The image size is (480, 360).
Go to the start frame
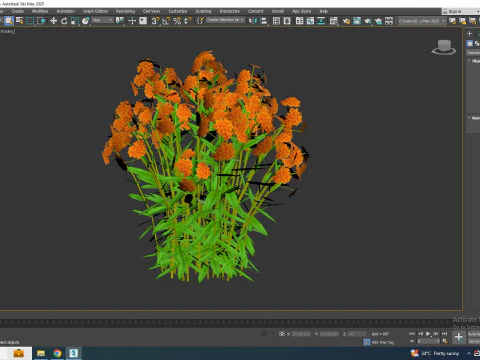[x=412, y=333]
